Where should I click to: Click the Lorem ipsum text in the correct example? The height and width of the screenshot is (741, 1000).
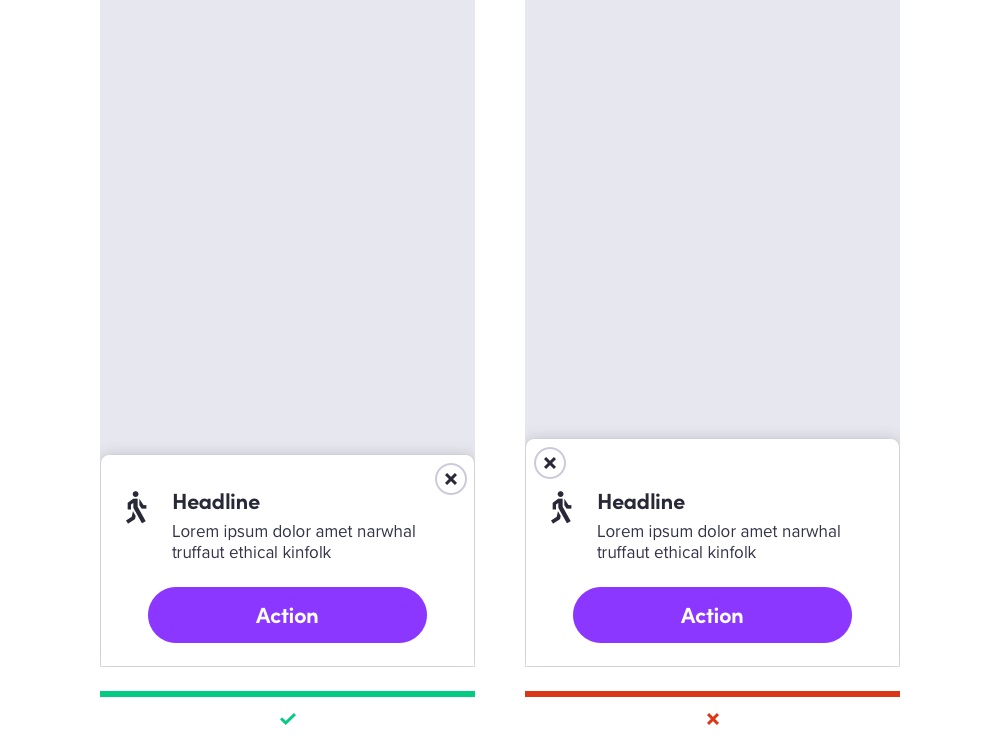tap(293, 532)
